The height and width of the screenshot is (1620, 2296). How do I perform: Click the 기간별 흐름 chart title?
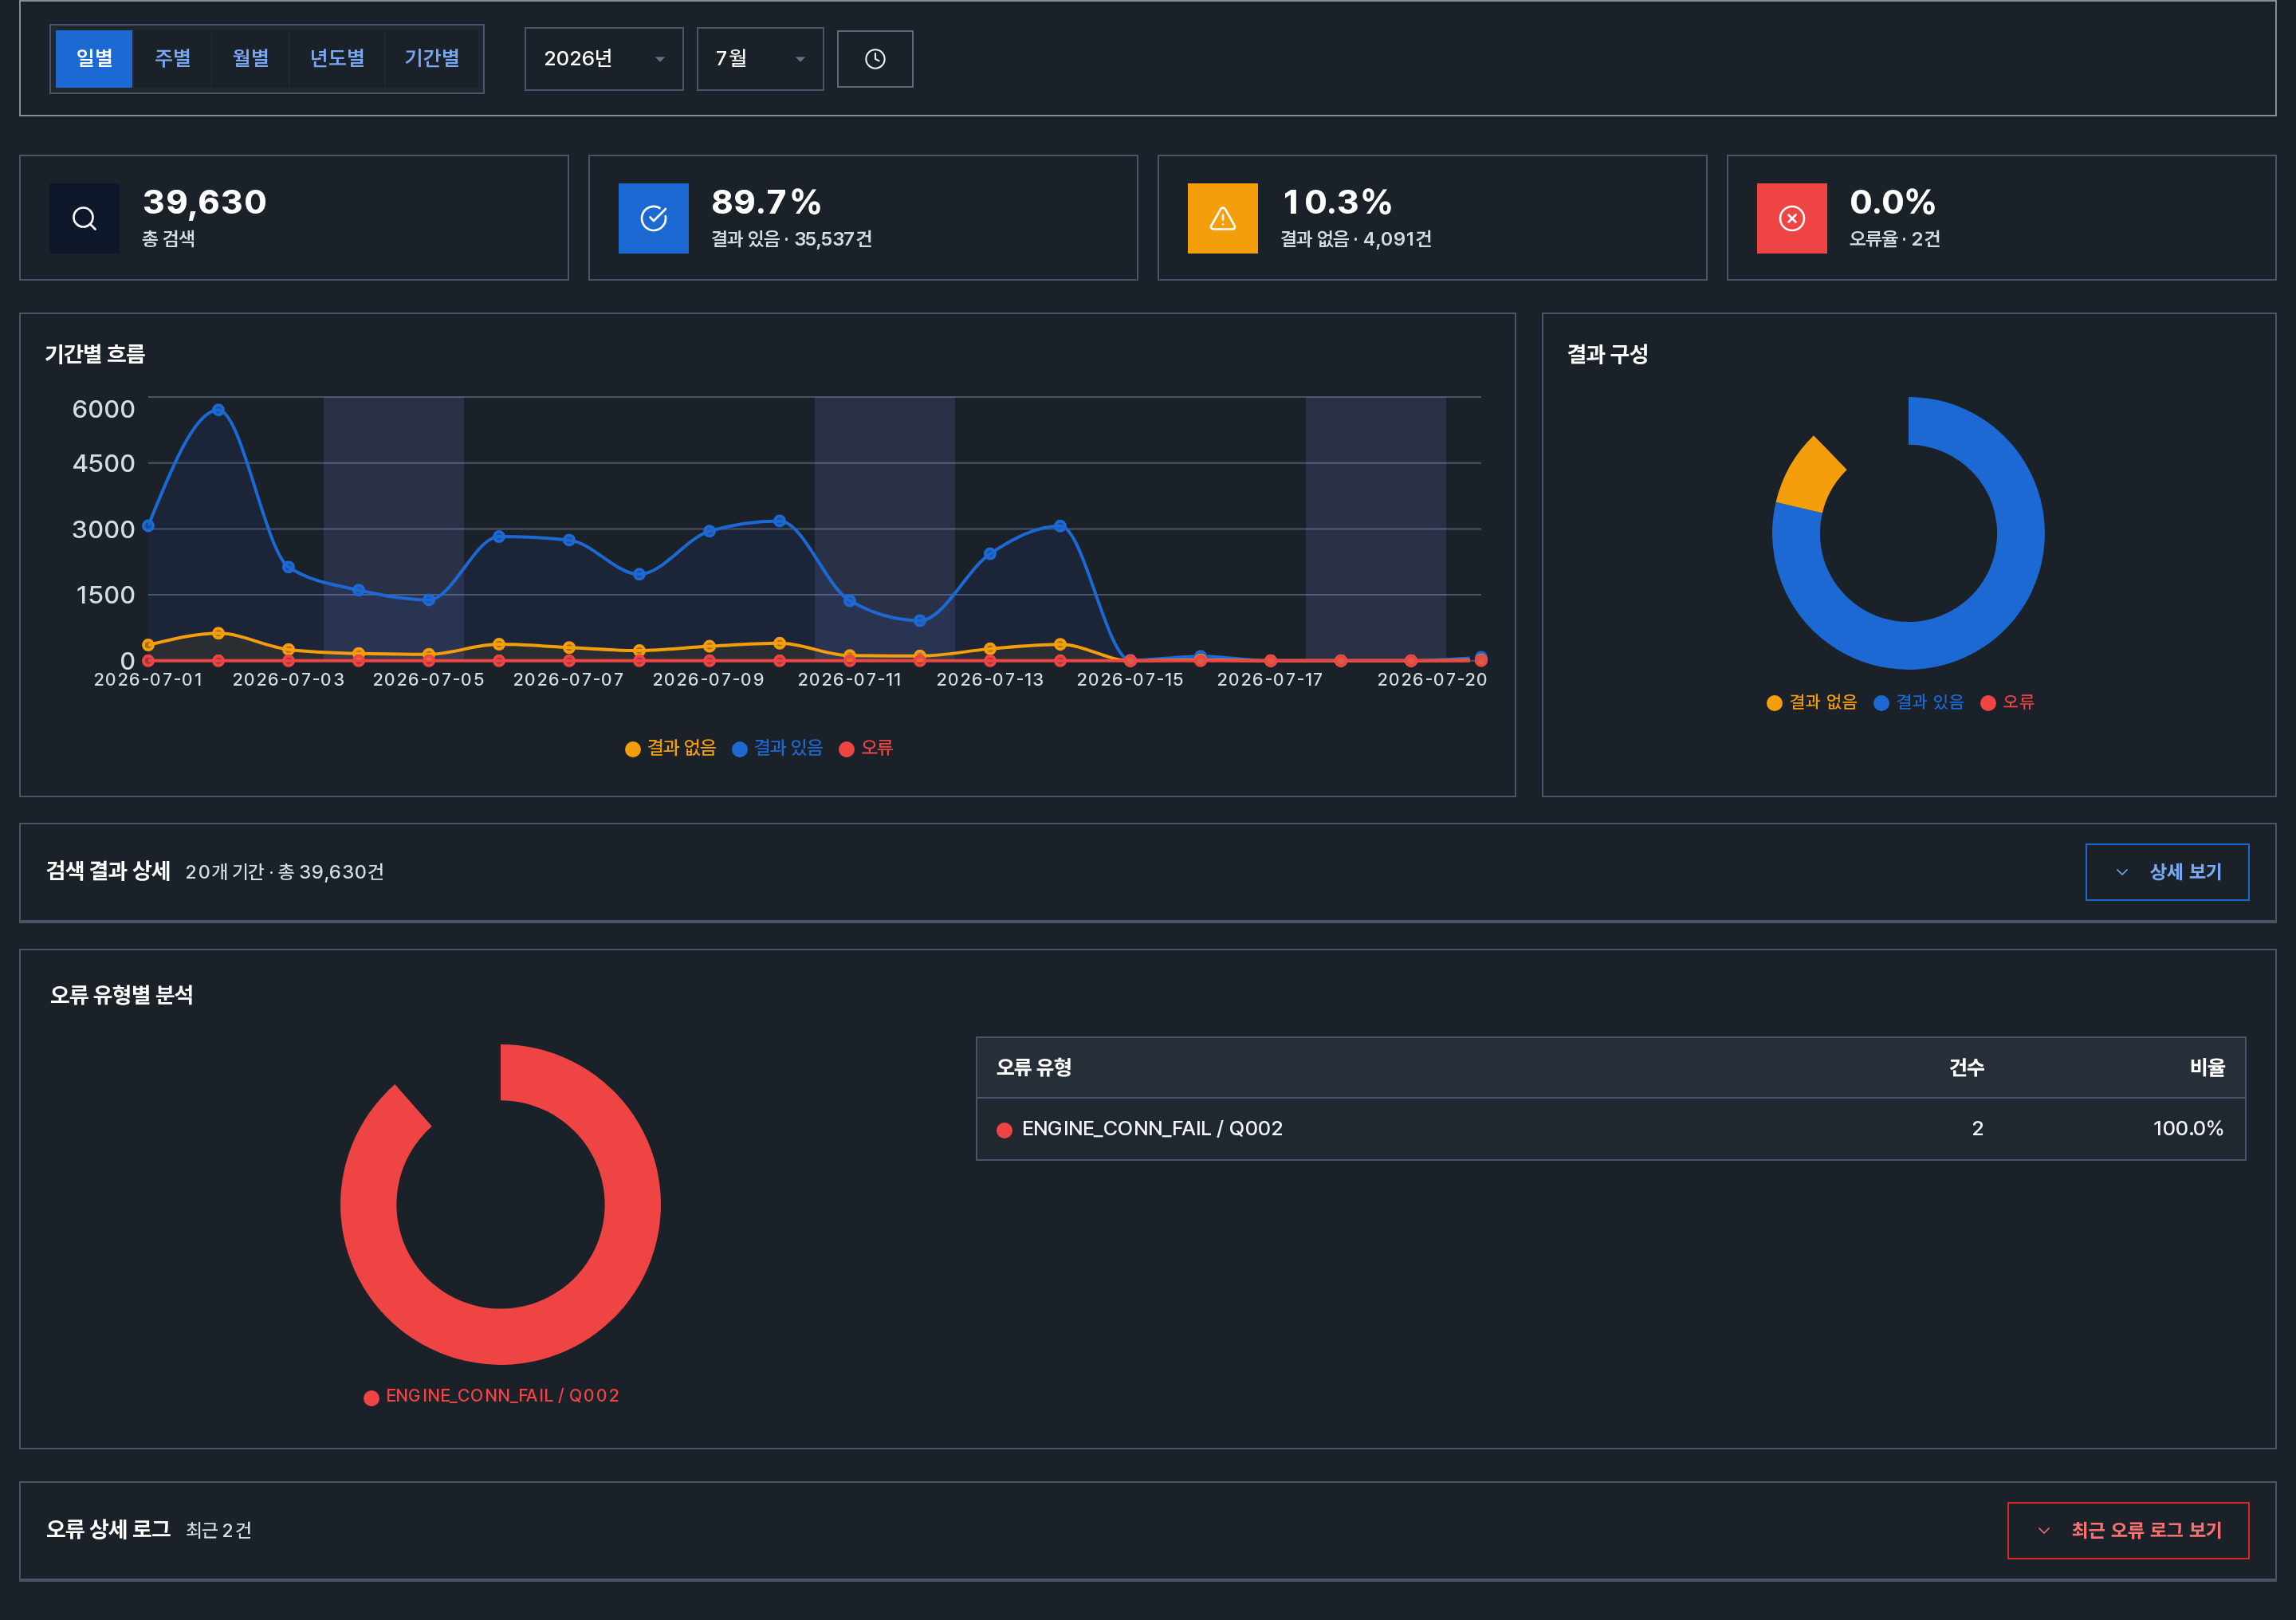[x=95, y=354]
